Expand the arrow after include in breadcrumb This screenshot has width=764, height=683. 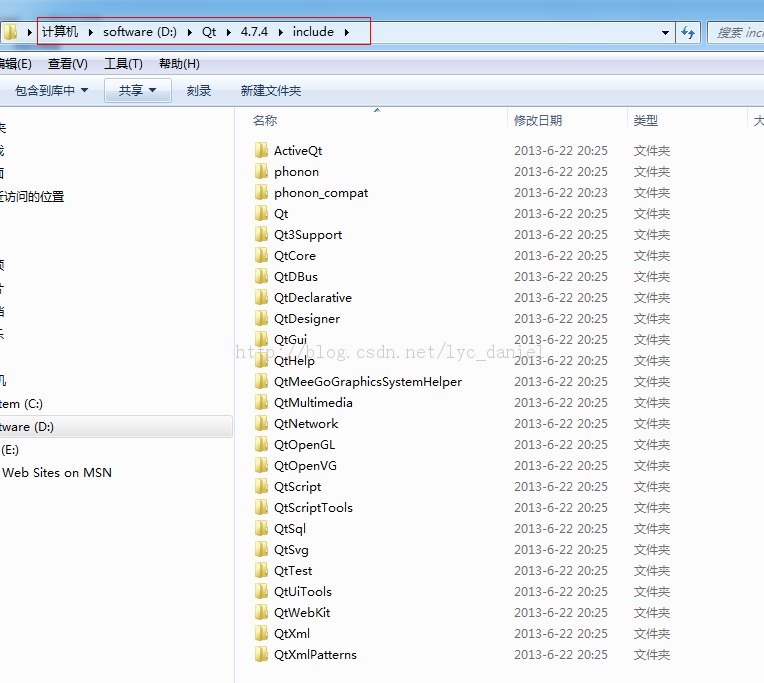[x=346, y=32]
